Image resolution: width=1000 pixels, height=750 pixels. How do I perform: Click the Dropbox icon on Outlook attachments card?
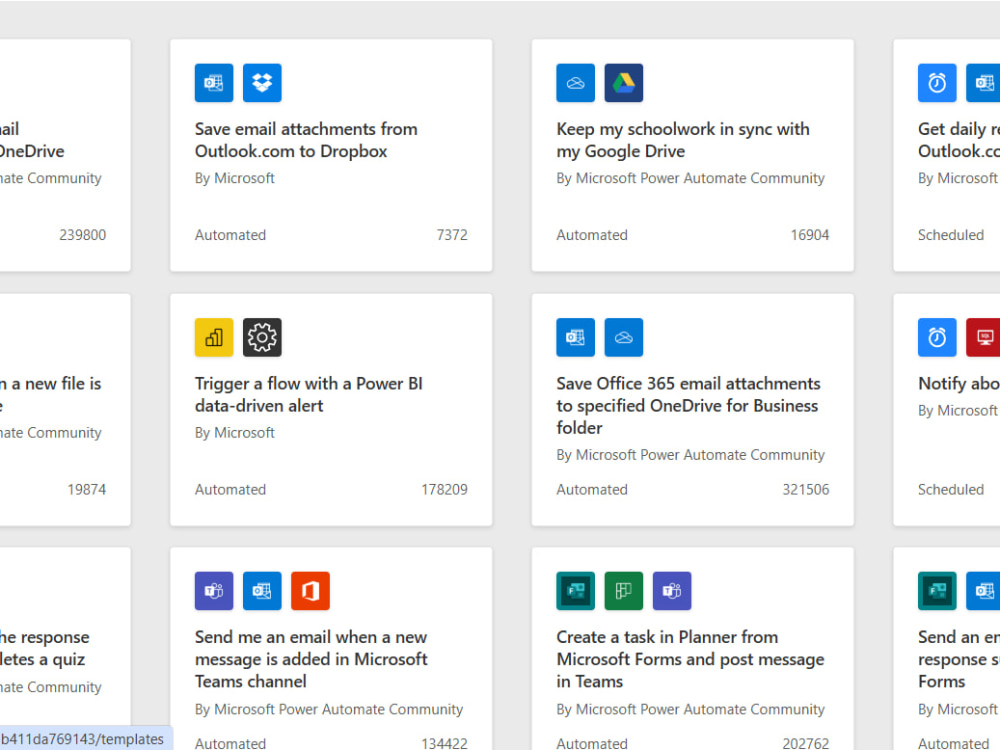(262, 83)
